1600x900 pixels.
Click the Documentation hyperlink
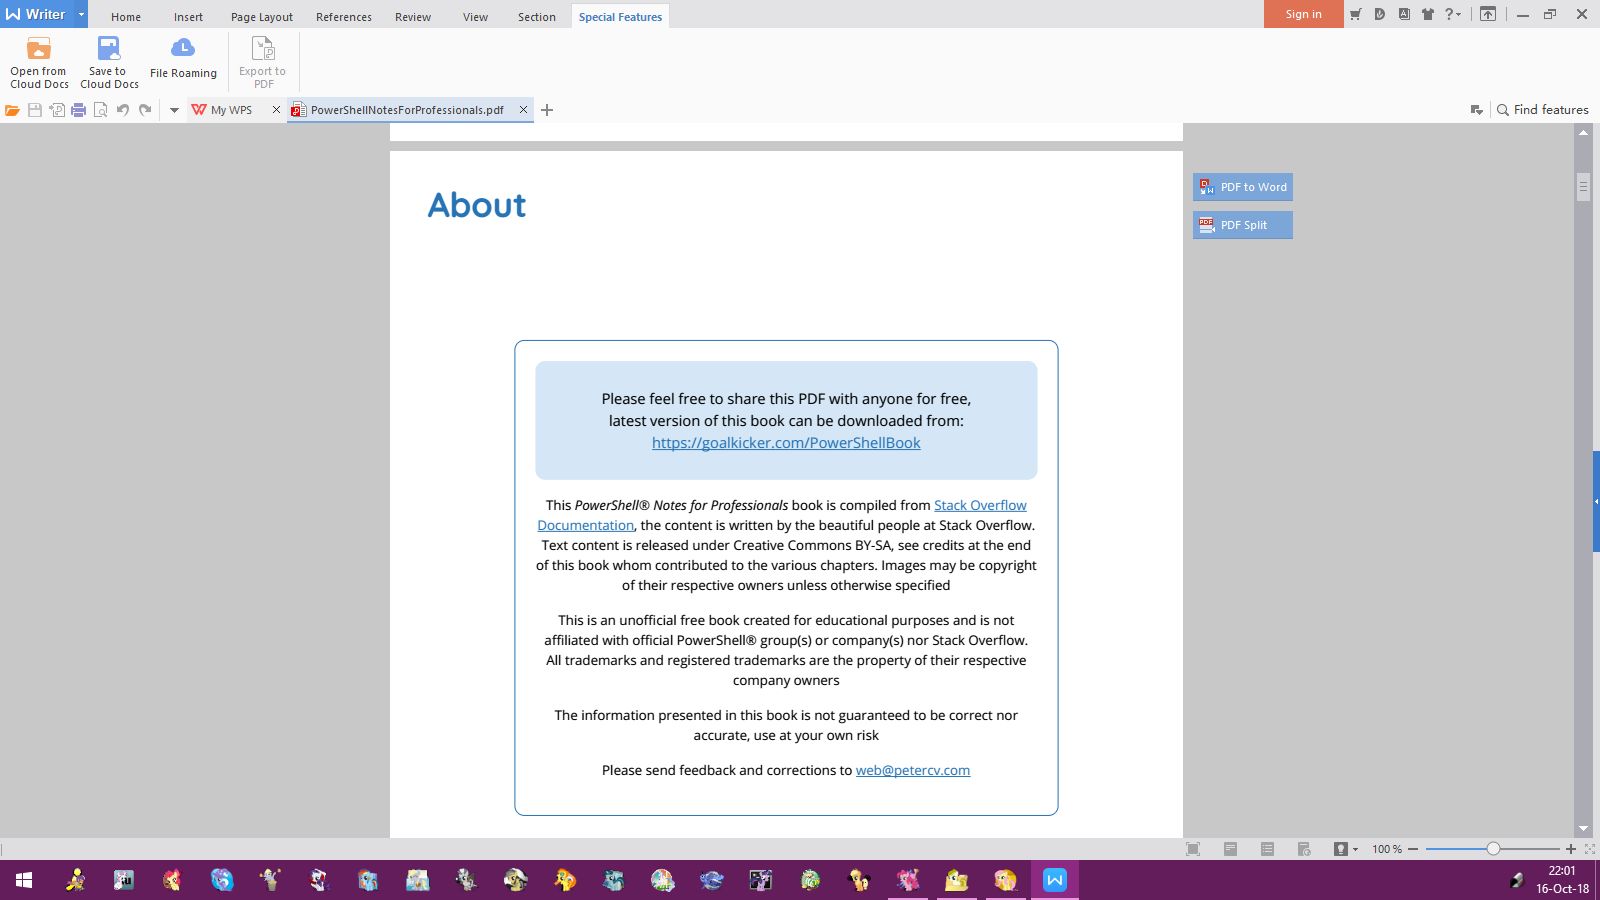coord(585,525)
